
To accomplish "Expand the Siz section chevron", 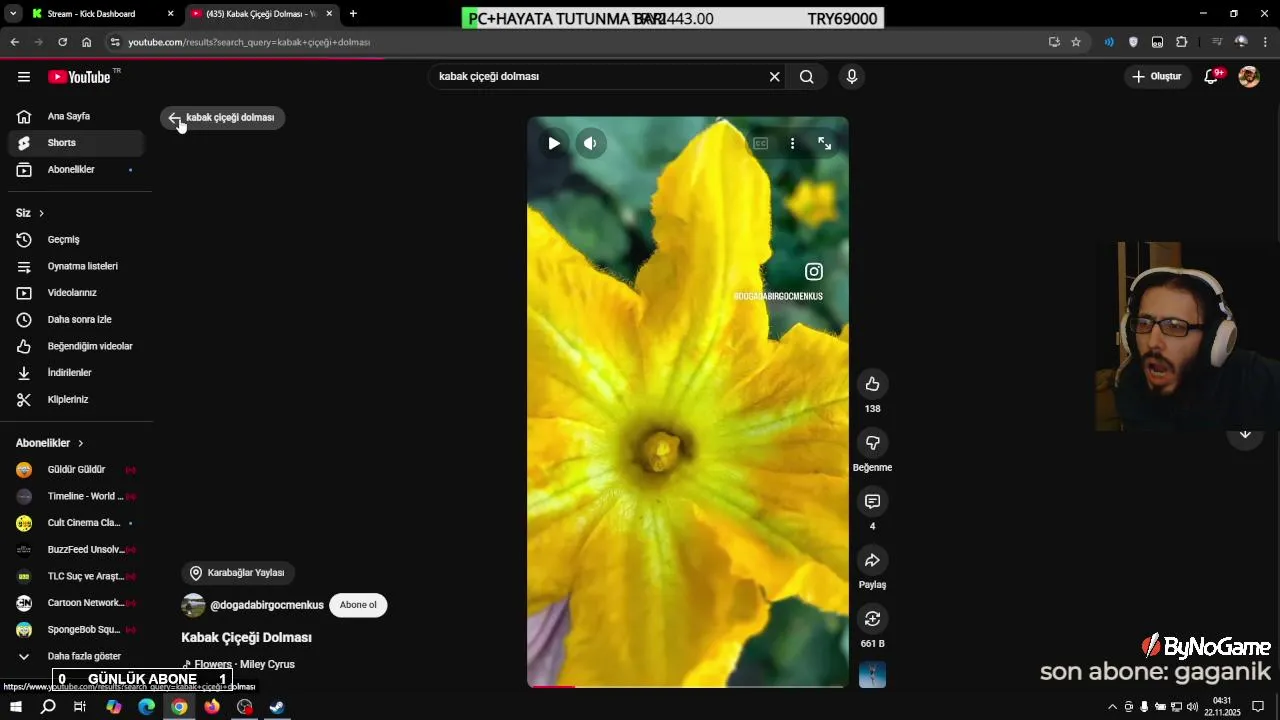I will 41,213.
